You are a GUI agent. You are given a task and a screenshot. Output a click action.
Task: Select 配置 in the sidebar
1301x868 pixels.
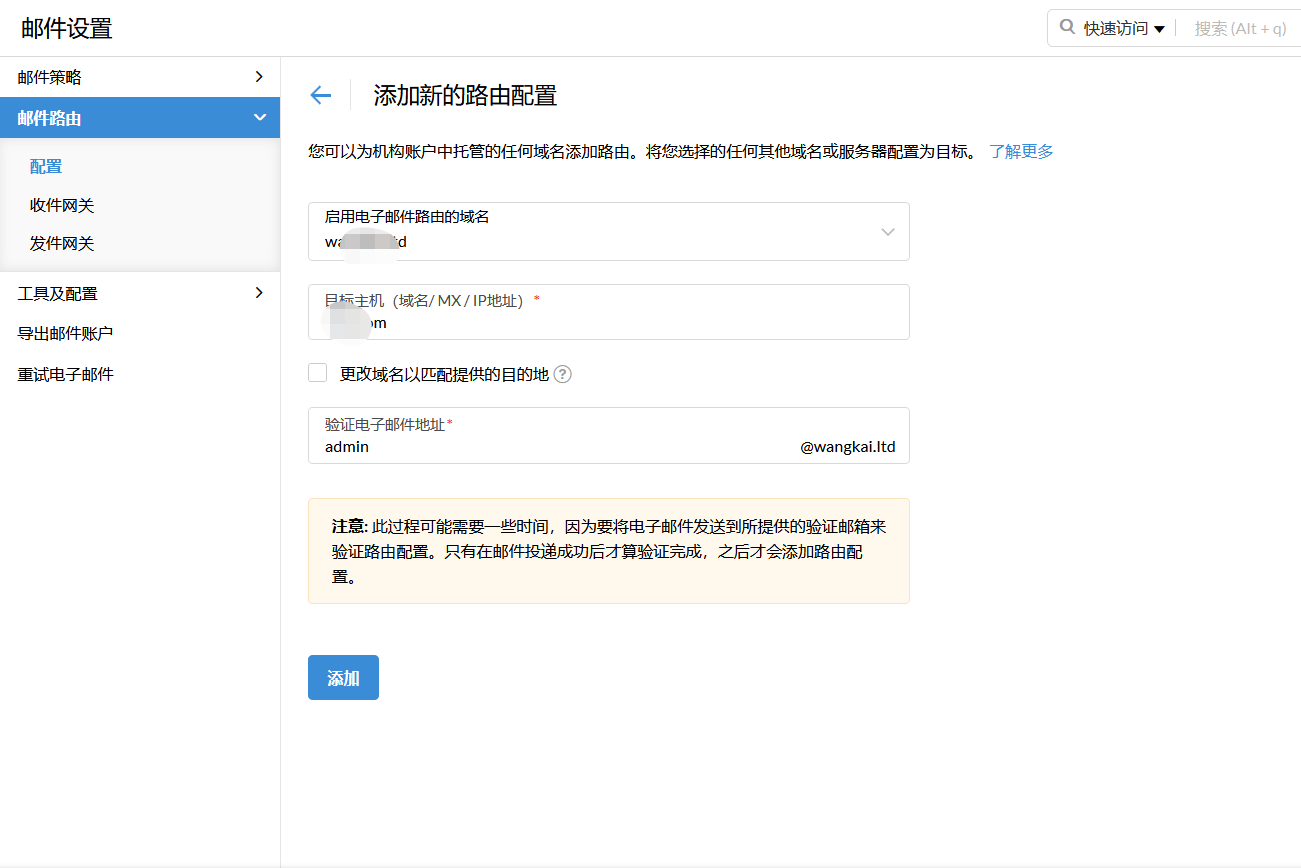pos(46,166)
